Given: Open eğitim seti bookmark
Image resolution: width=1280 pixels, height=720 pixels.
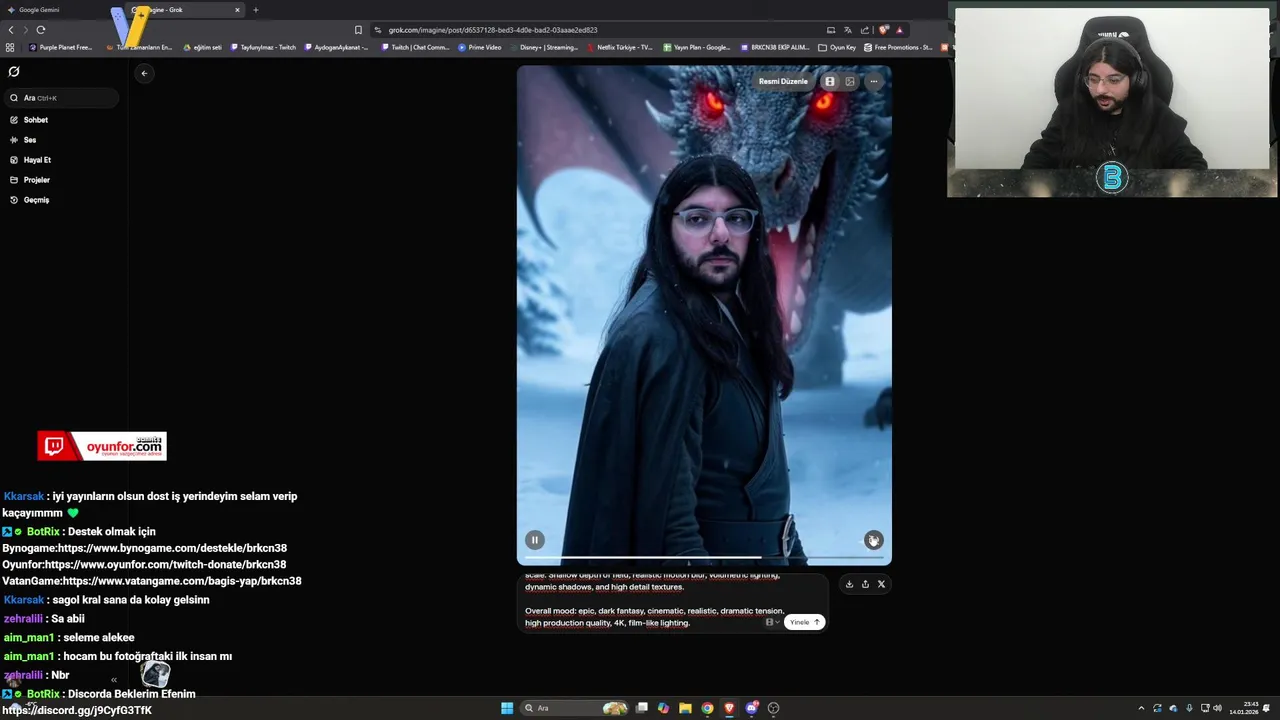Looking at the screenshot, I should [x=202, y=47].
